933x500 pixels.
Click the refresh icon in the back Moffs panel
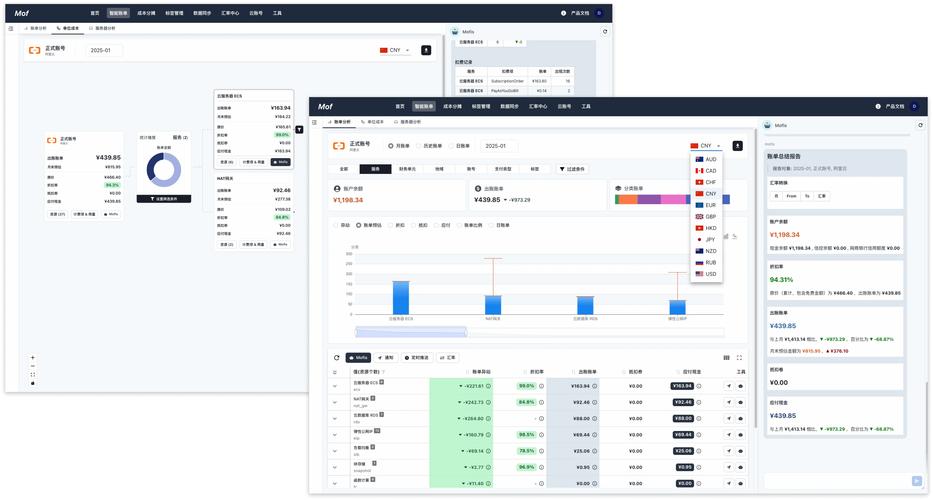coord(605,32)
